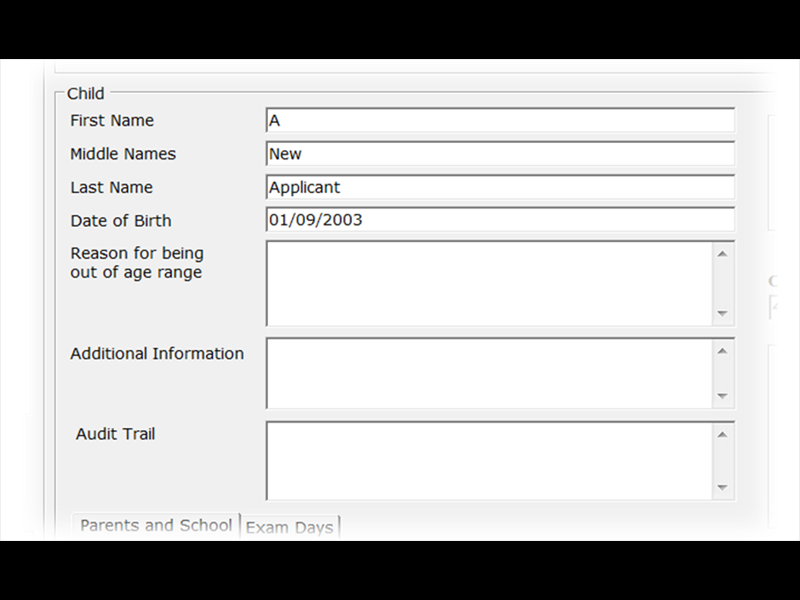The height and width of the screenshot is (600, 800).
Task: Click the Additional Information scrollbar track
Action: pyautogui.click(x=722, y=373)
